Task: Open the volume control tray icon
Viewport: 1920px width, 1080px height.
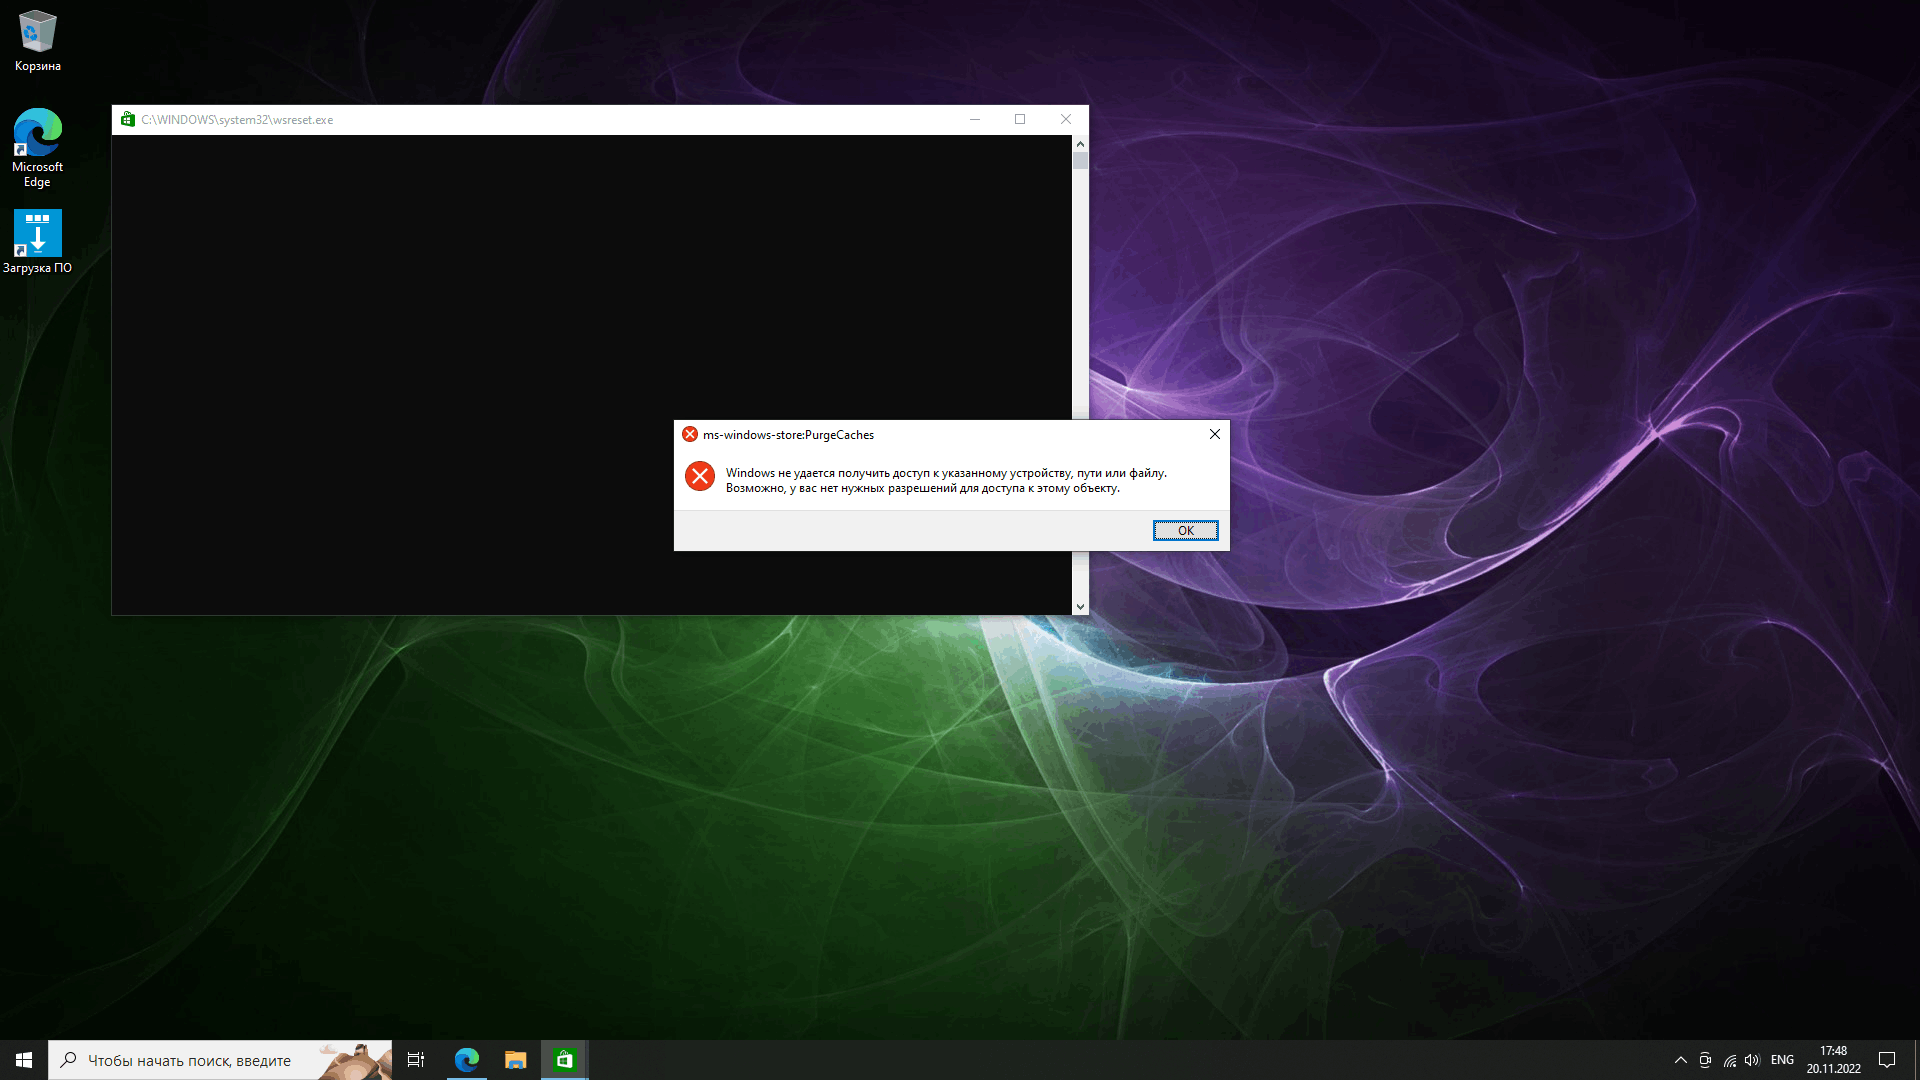Action: coord(1752,1060)
